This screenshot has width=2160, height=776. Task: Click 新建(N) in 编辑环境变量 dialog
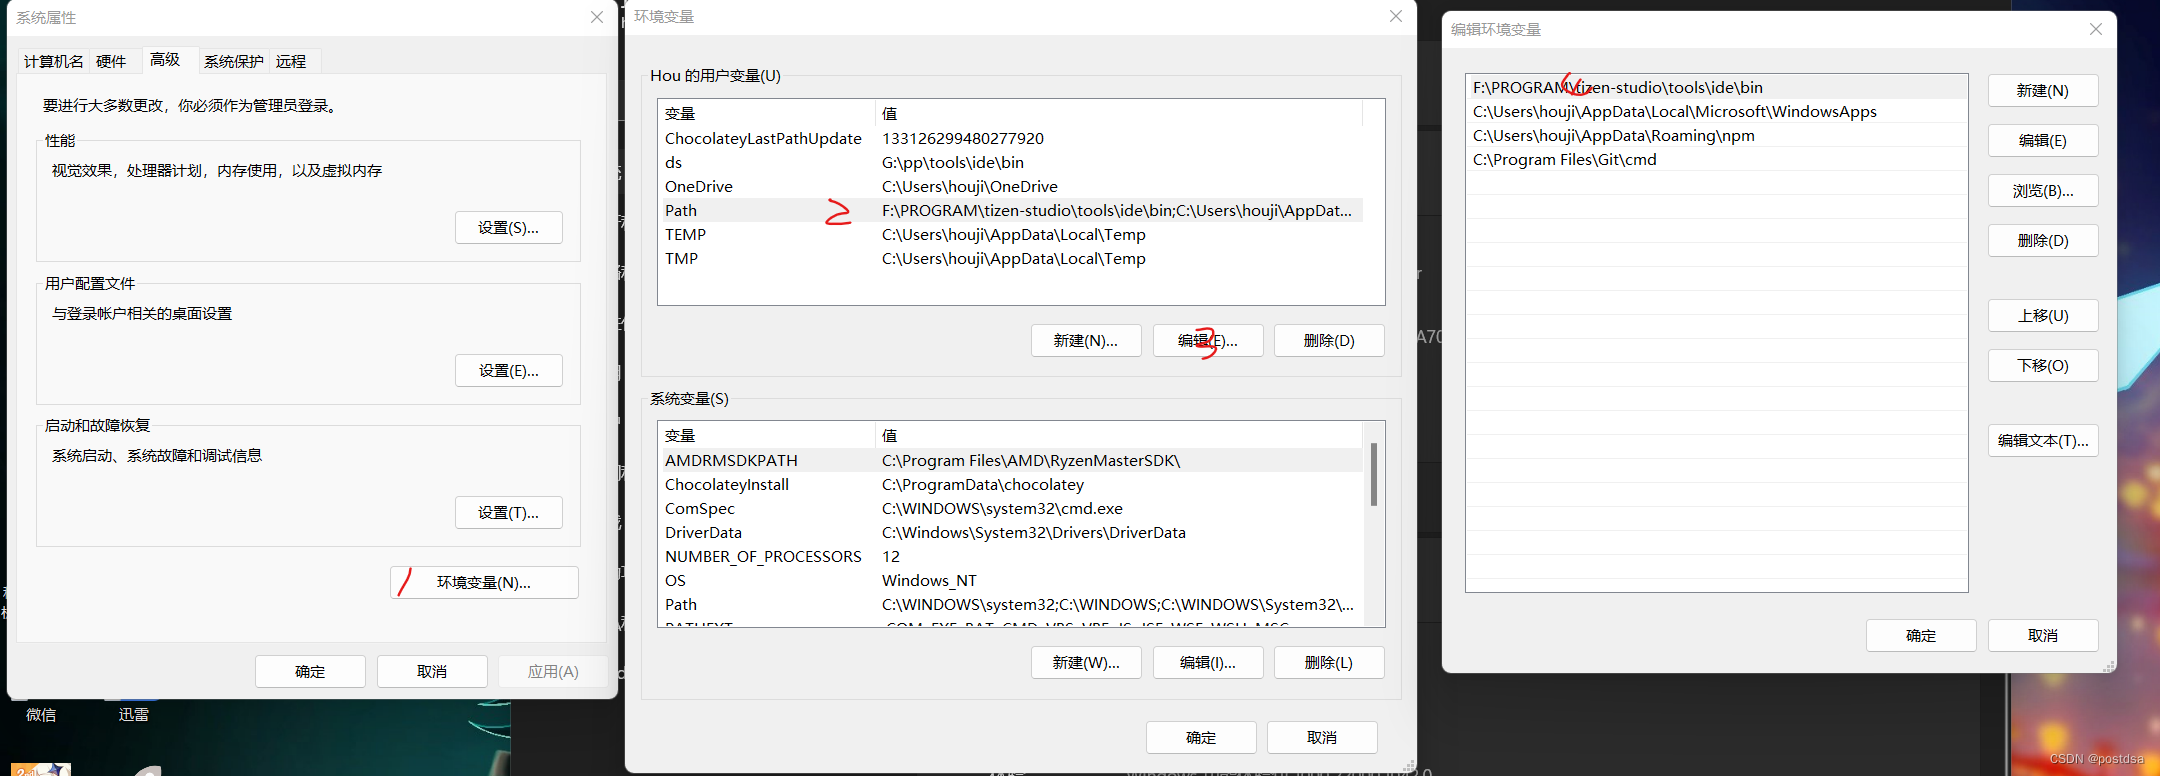(2043, 91)
